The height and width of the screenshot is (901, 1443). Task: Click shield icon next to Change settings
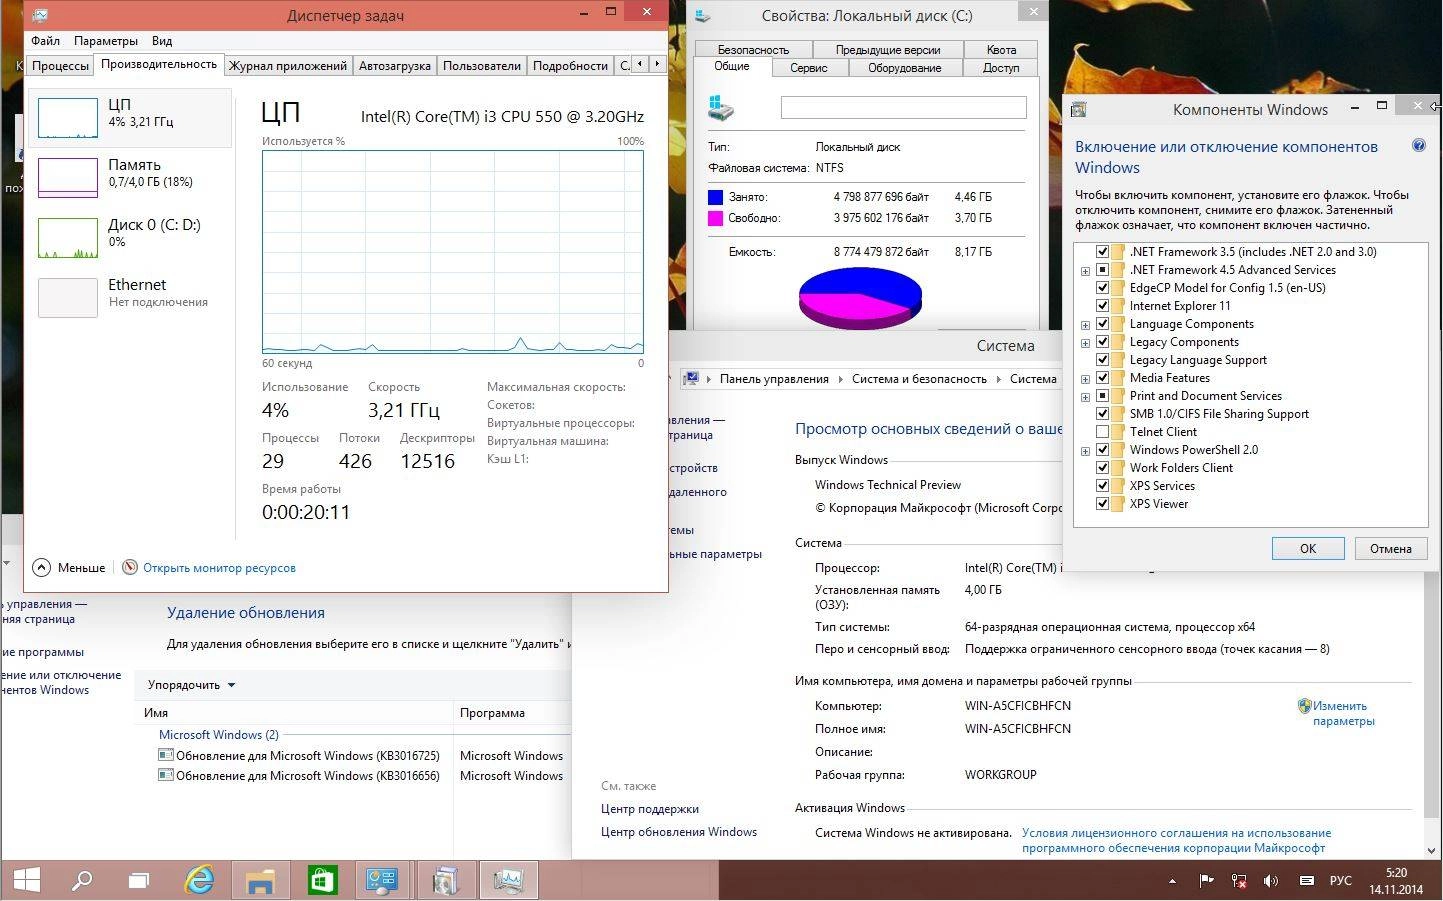click(x=1304, y=706)
